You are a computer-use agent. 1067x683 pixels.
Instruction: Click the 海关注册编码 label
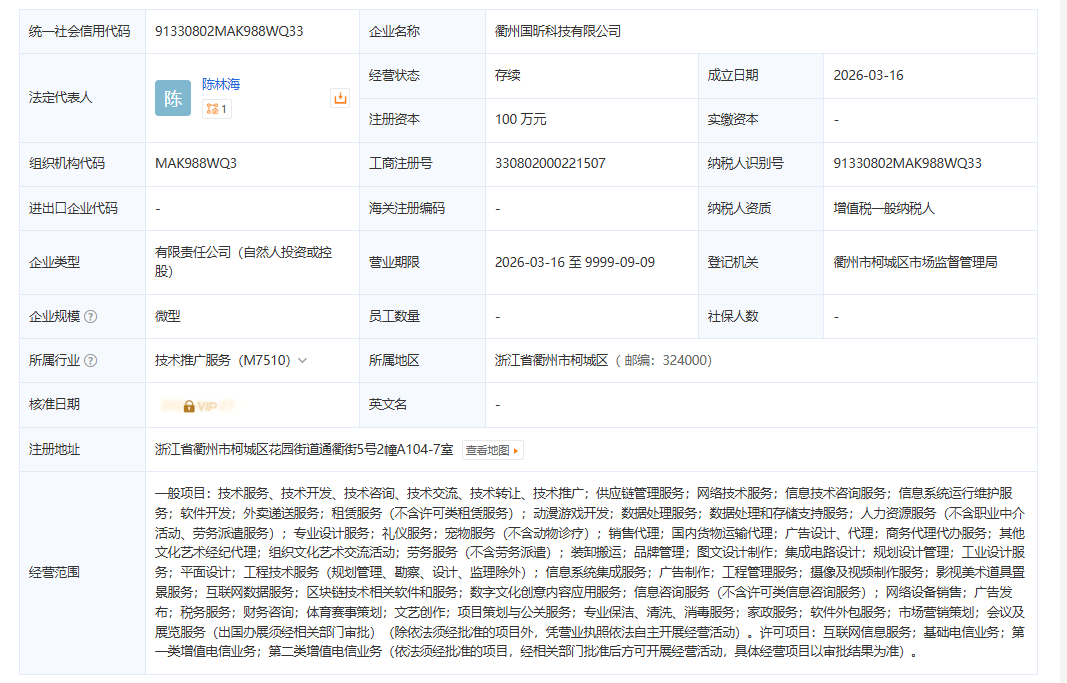[x=407, y=208]
